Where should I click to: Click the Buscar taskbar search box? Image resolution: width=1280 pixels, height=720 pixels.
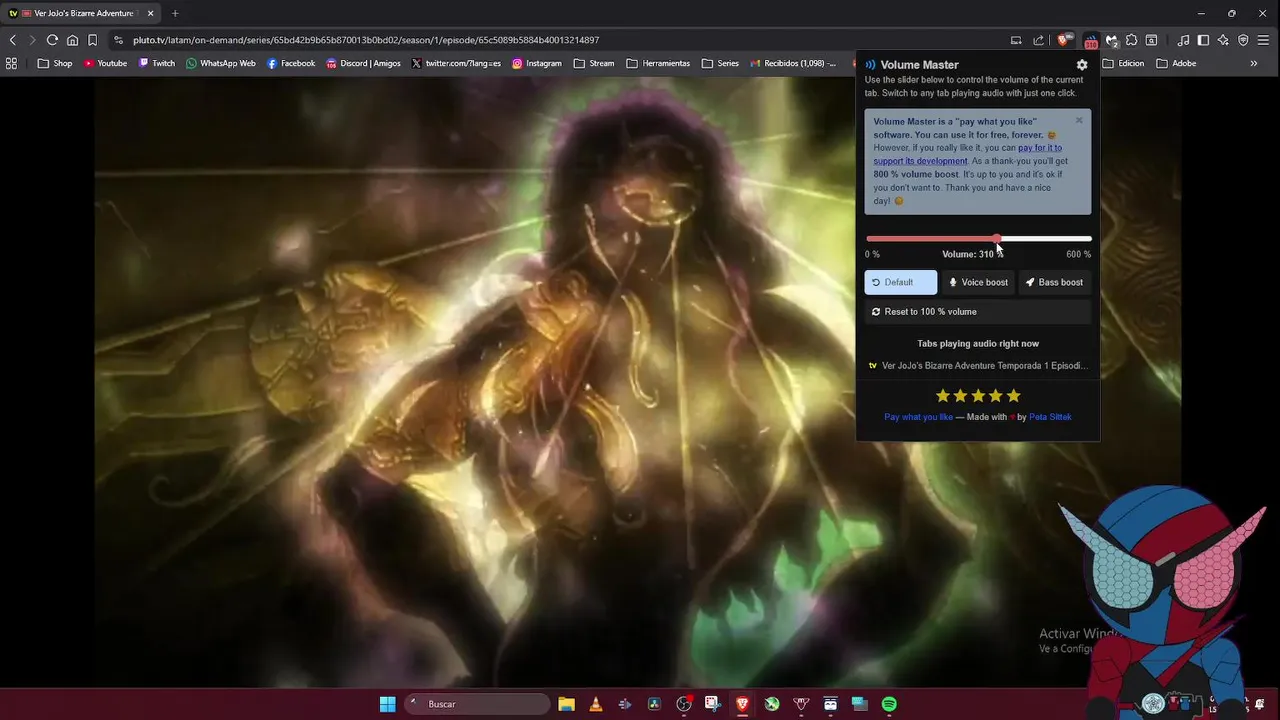coord(477,704)
